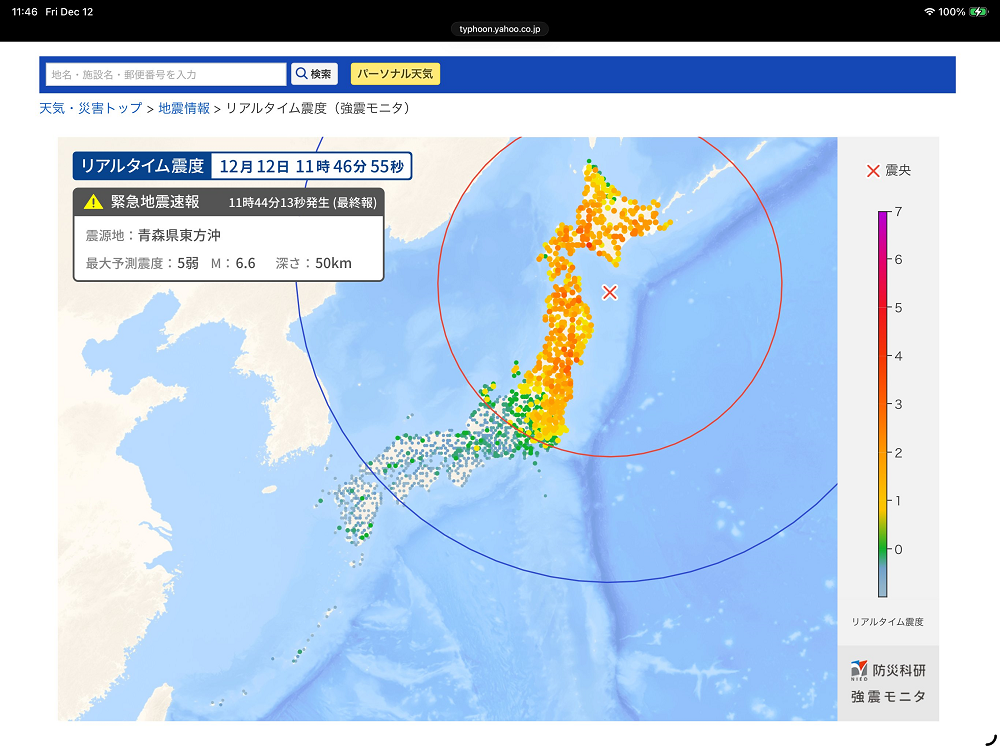Click the 青森県東方沖 epicenter location text
The image size is (1000, 749).
click(x=179, y=236)
